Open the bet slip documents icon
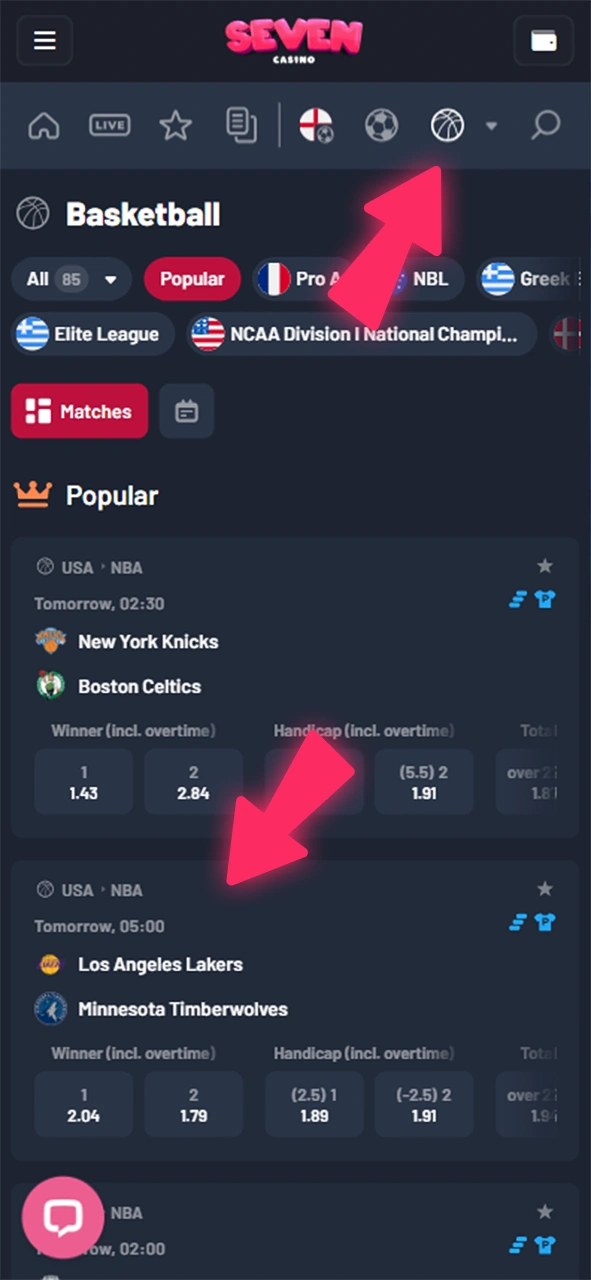 [x=242, y=126]
